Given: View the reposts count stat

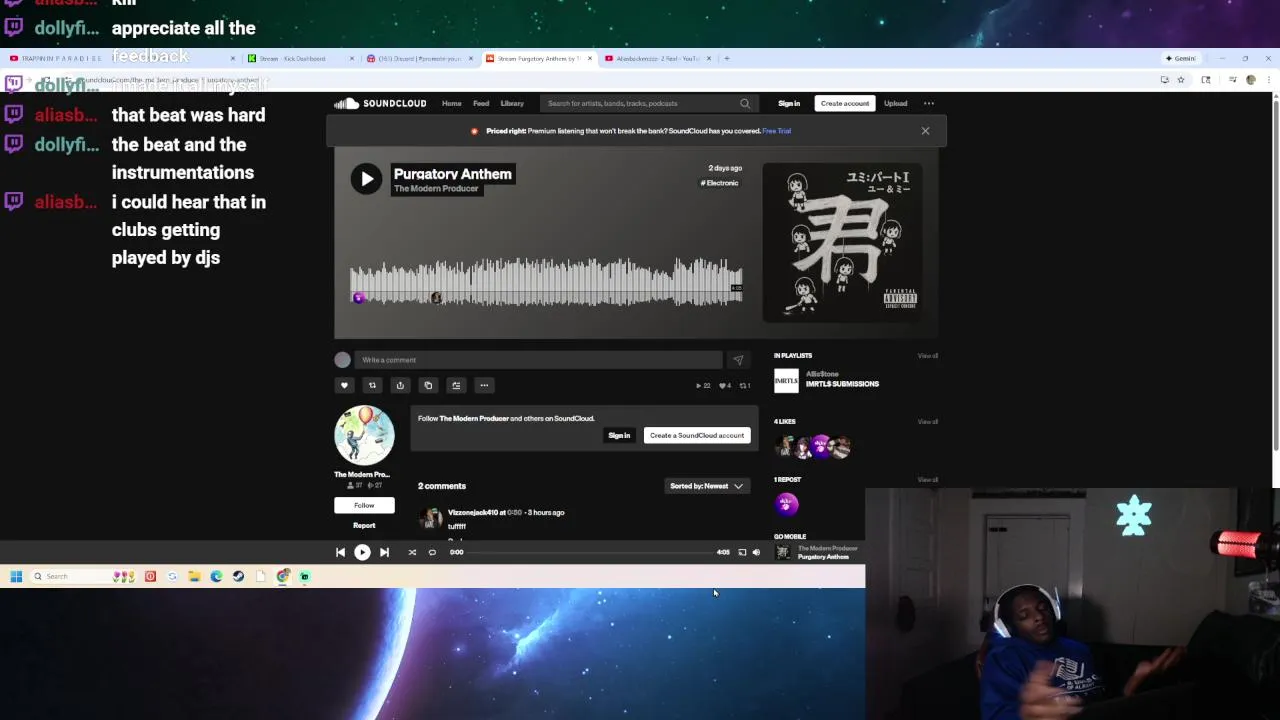Looking at the screenshot, I should click(745, 385).
